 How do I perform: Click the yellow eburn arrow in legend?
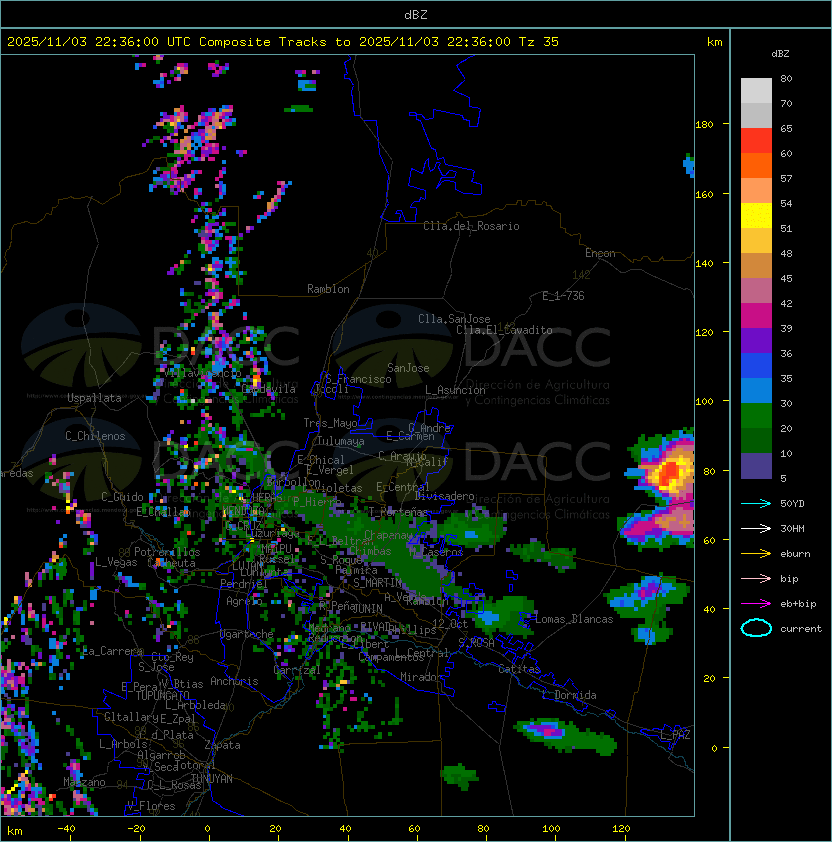pyautogui.click(x=756, y=554)
